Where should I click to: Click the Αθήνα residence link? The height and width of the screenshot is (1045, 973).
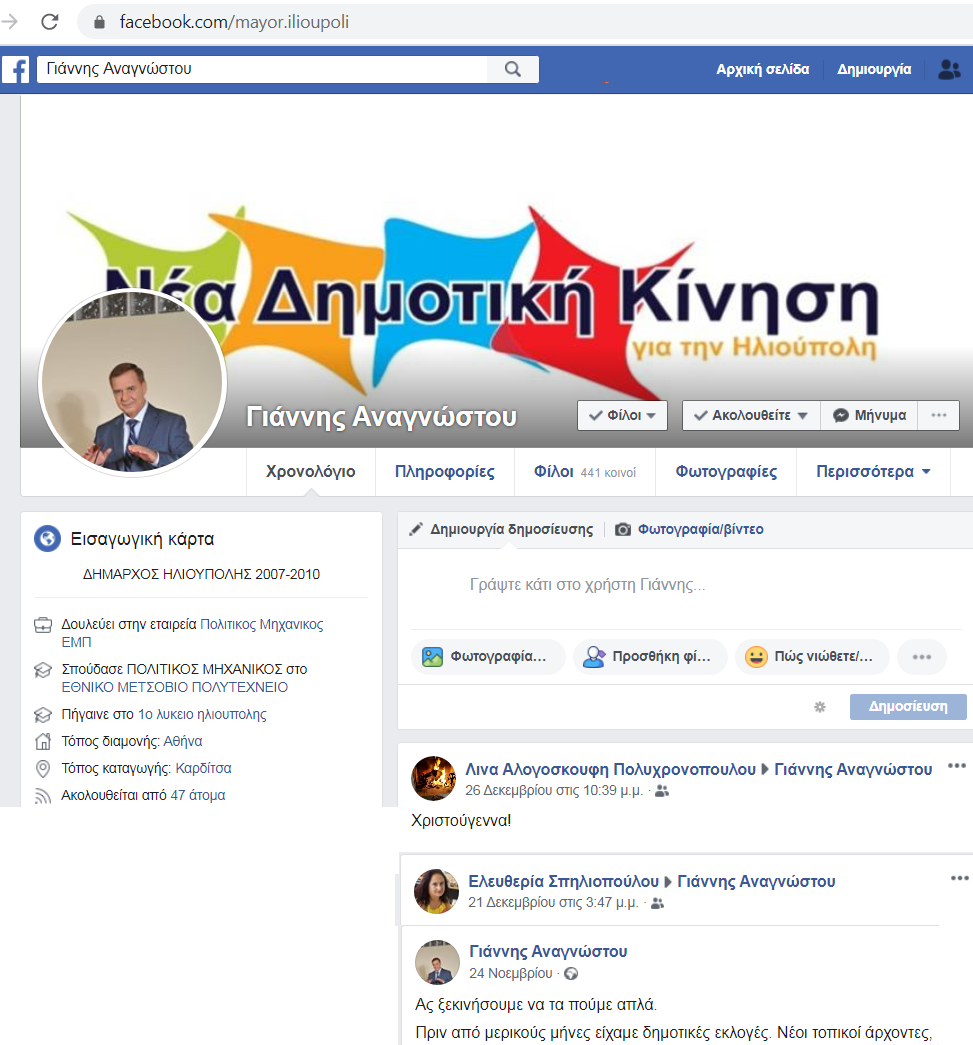(183, 741)
